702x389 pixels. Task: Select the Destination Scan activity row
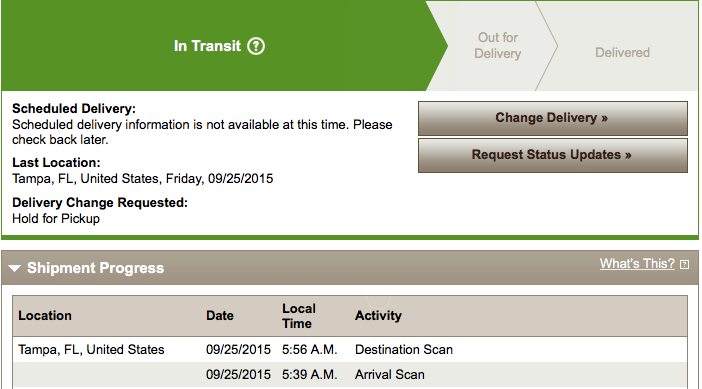[350, 350]
